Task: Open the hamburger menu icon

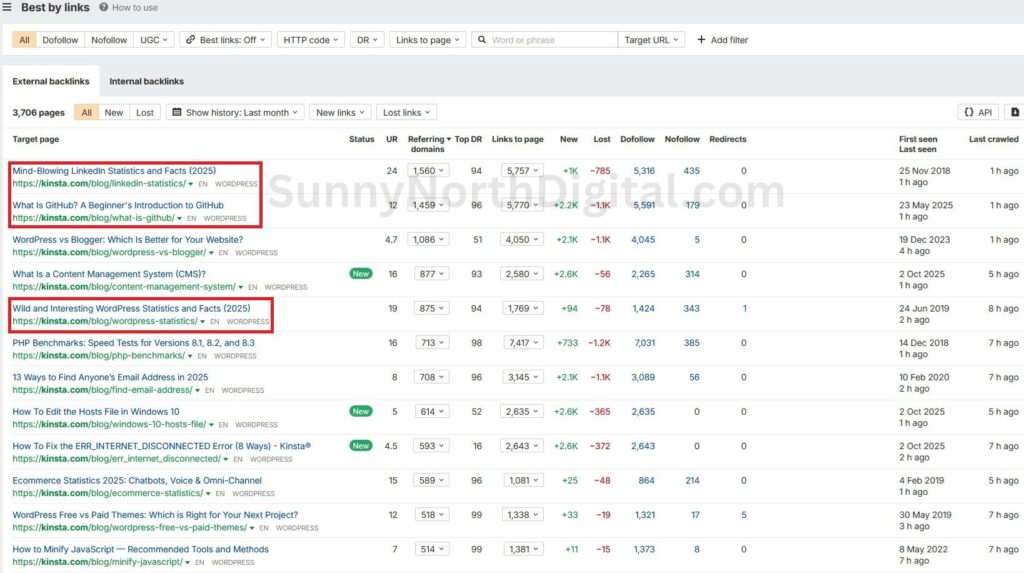Action: (x=7, y=7)
